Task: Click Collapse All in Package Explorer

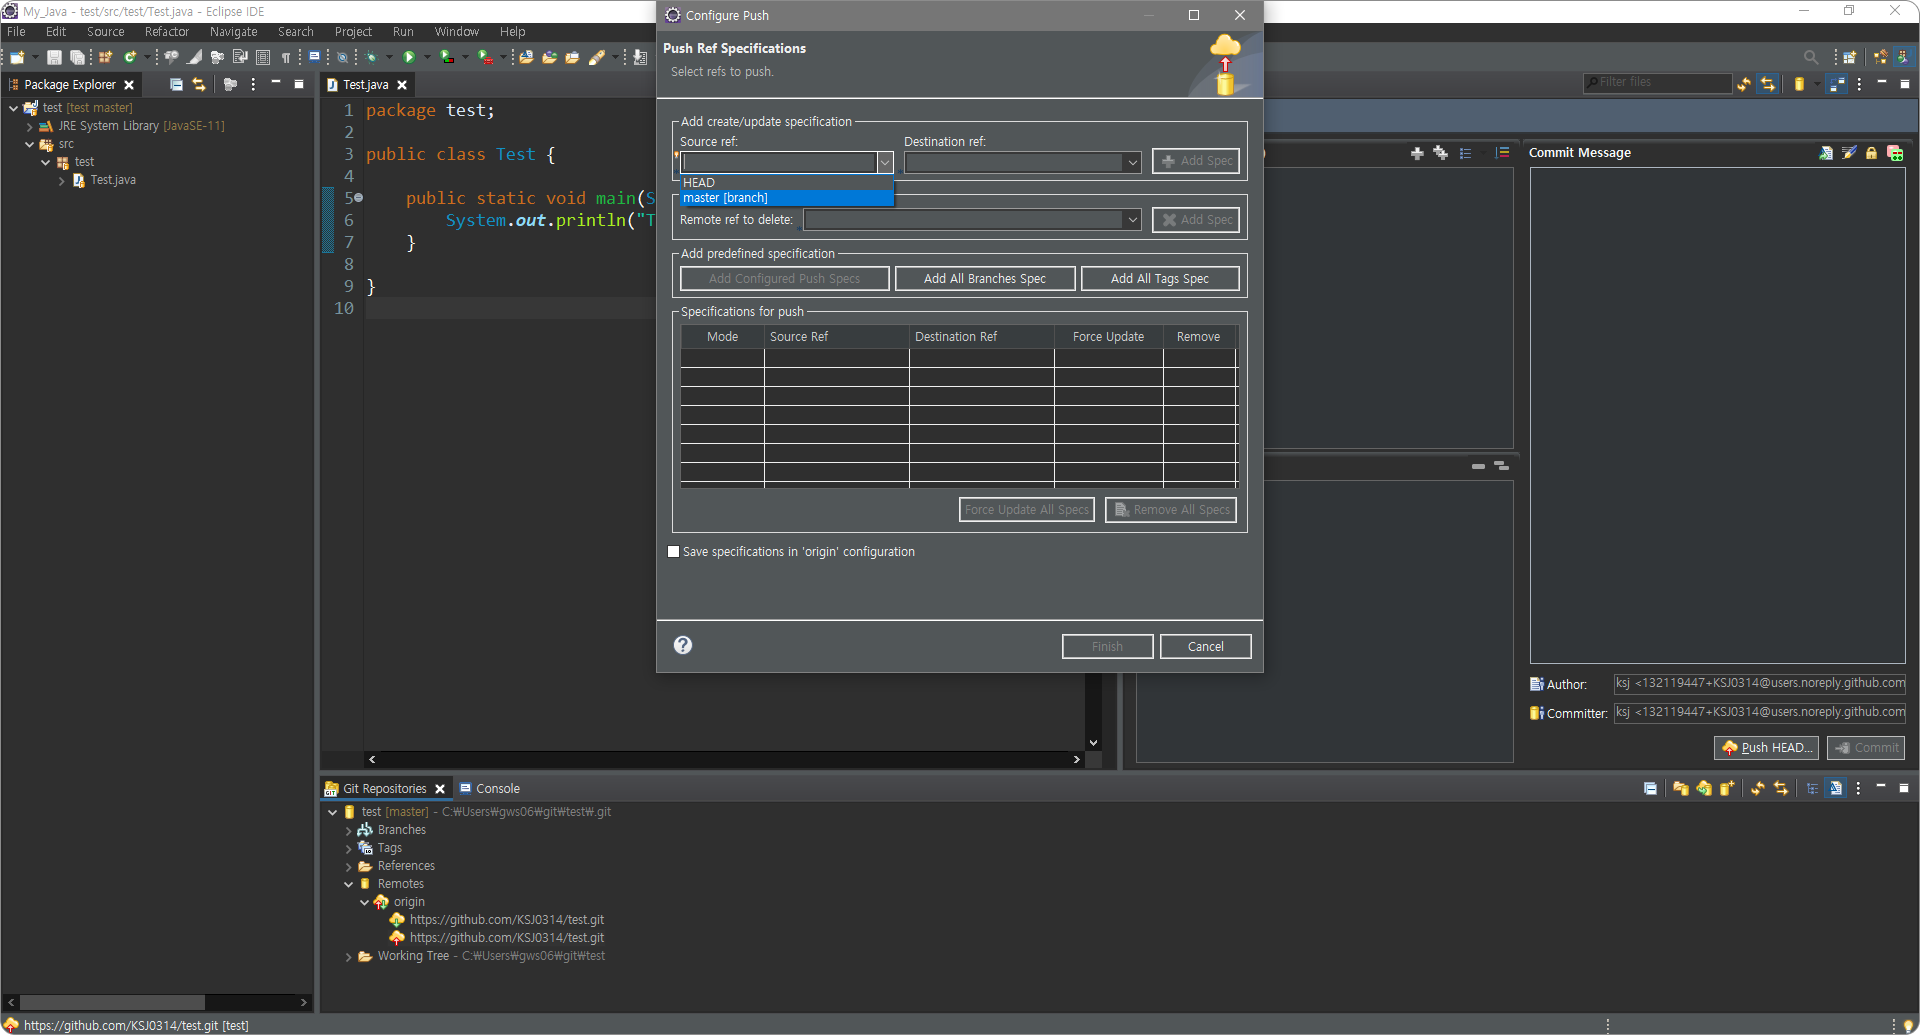Action: point(176,85)
